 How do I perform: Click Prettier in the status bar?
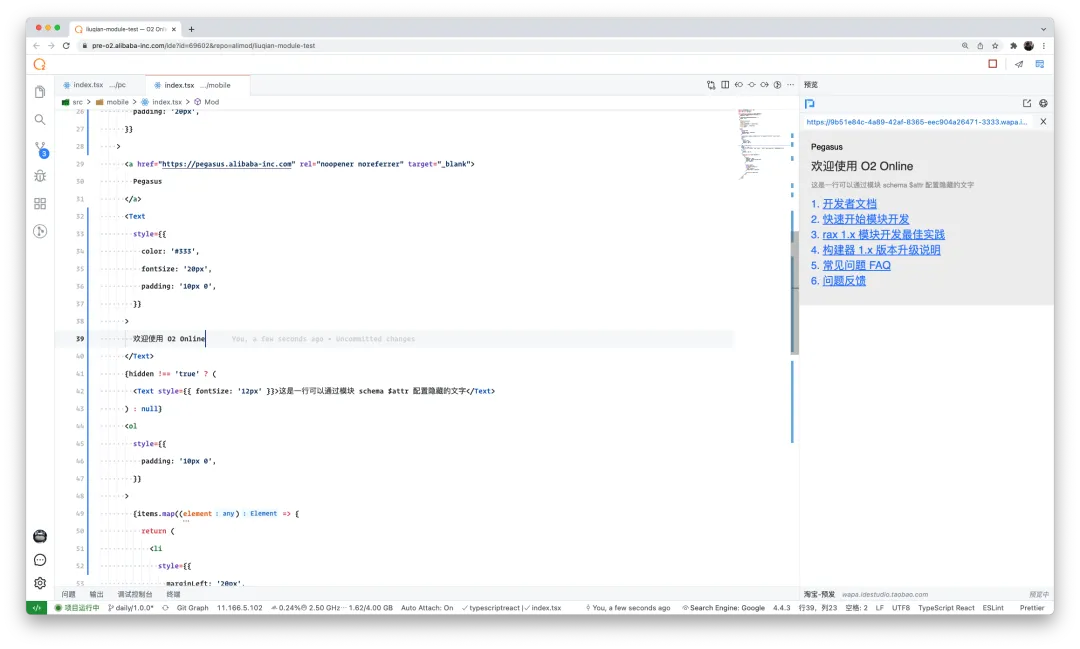tap(1031, 607)
